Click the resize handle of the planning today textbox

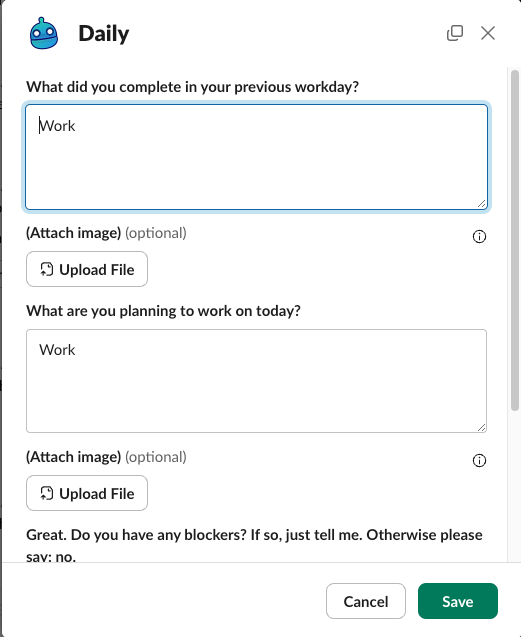click(482, 427)
